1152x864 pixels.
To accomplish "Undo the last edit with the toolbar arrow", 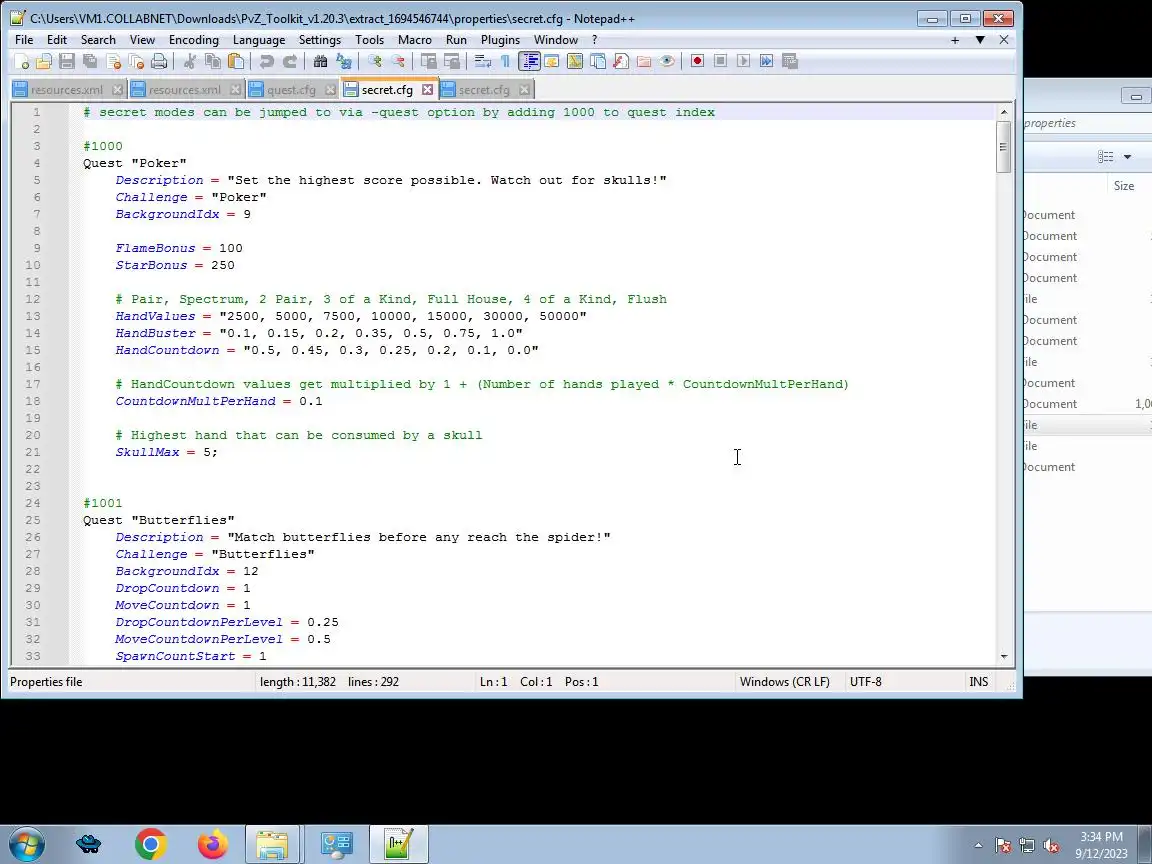I will 267,61.
